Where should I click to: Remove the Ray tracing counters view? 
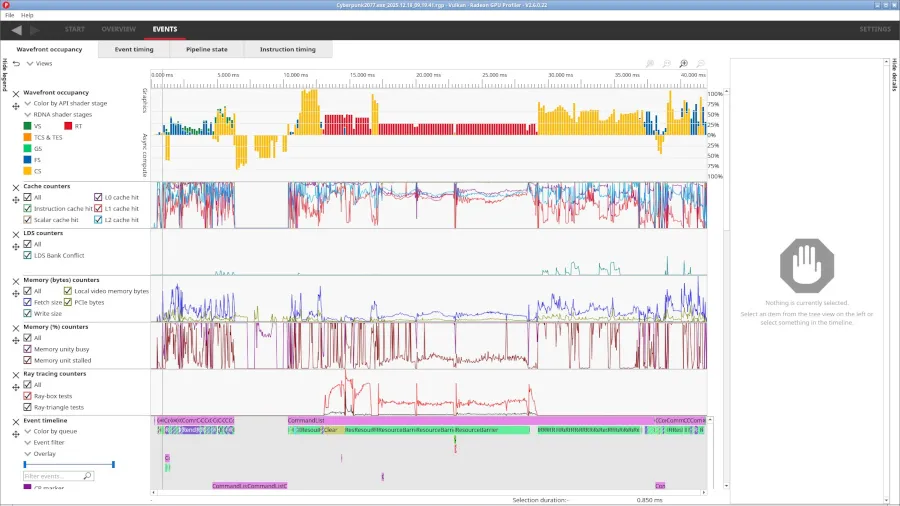coord(15,373)
